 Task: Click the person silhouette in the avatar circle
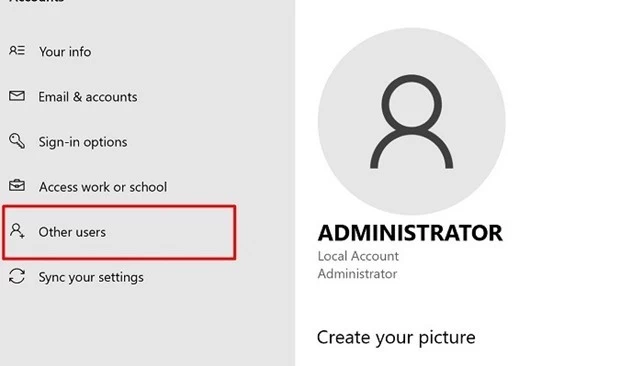[411, 122]
